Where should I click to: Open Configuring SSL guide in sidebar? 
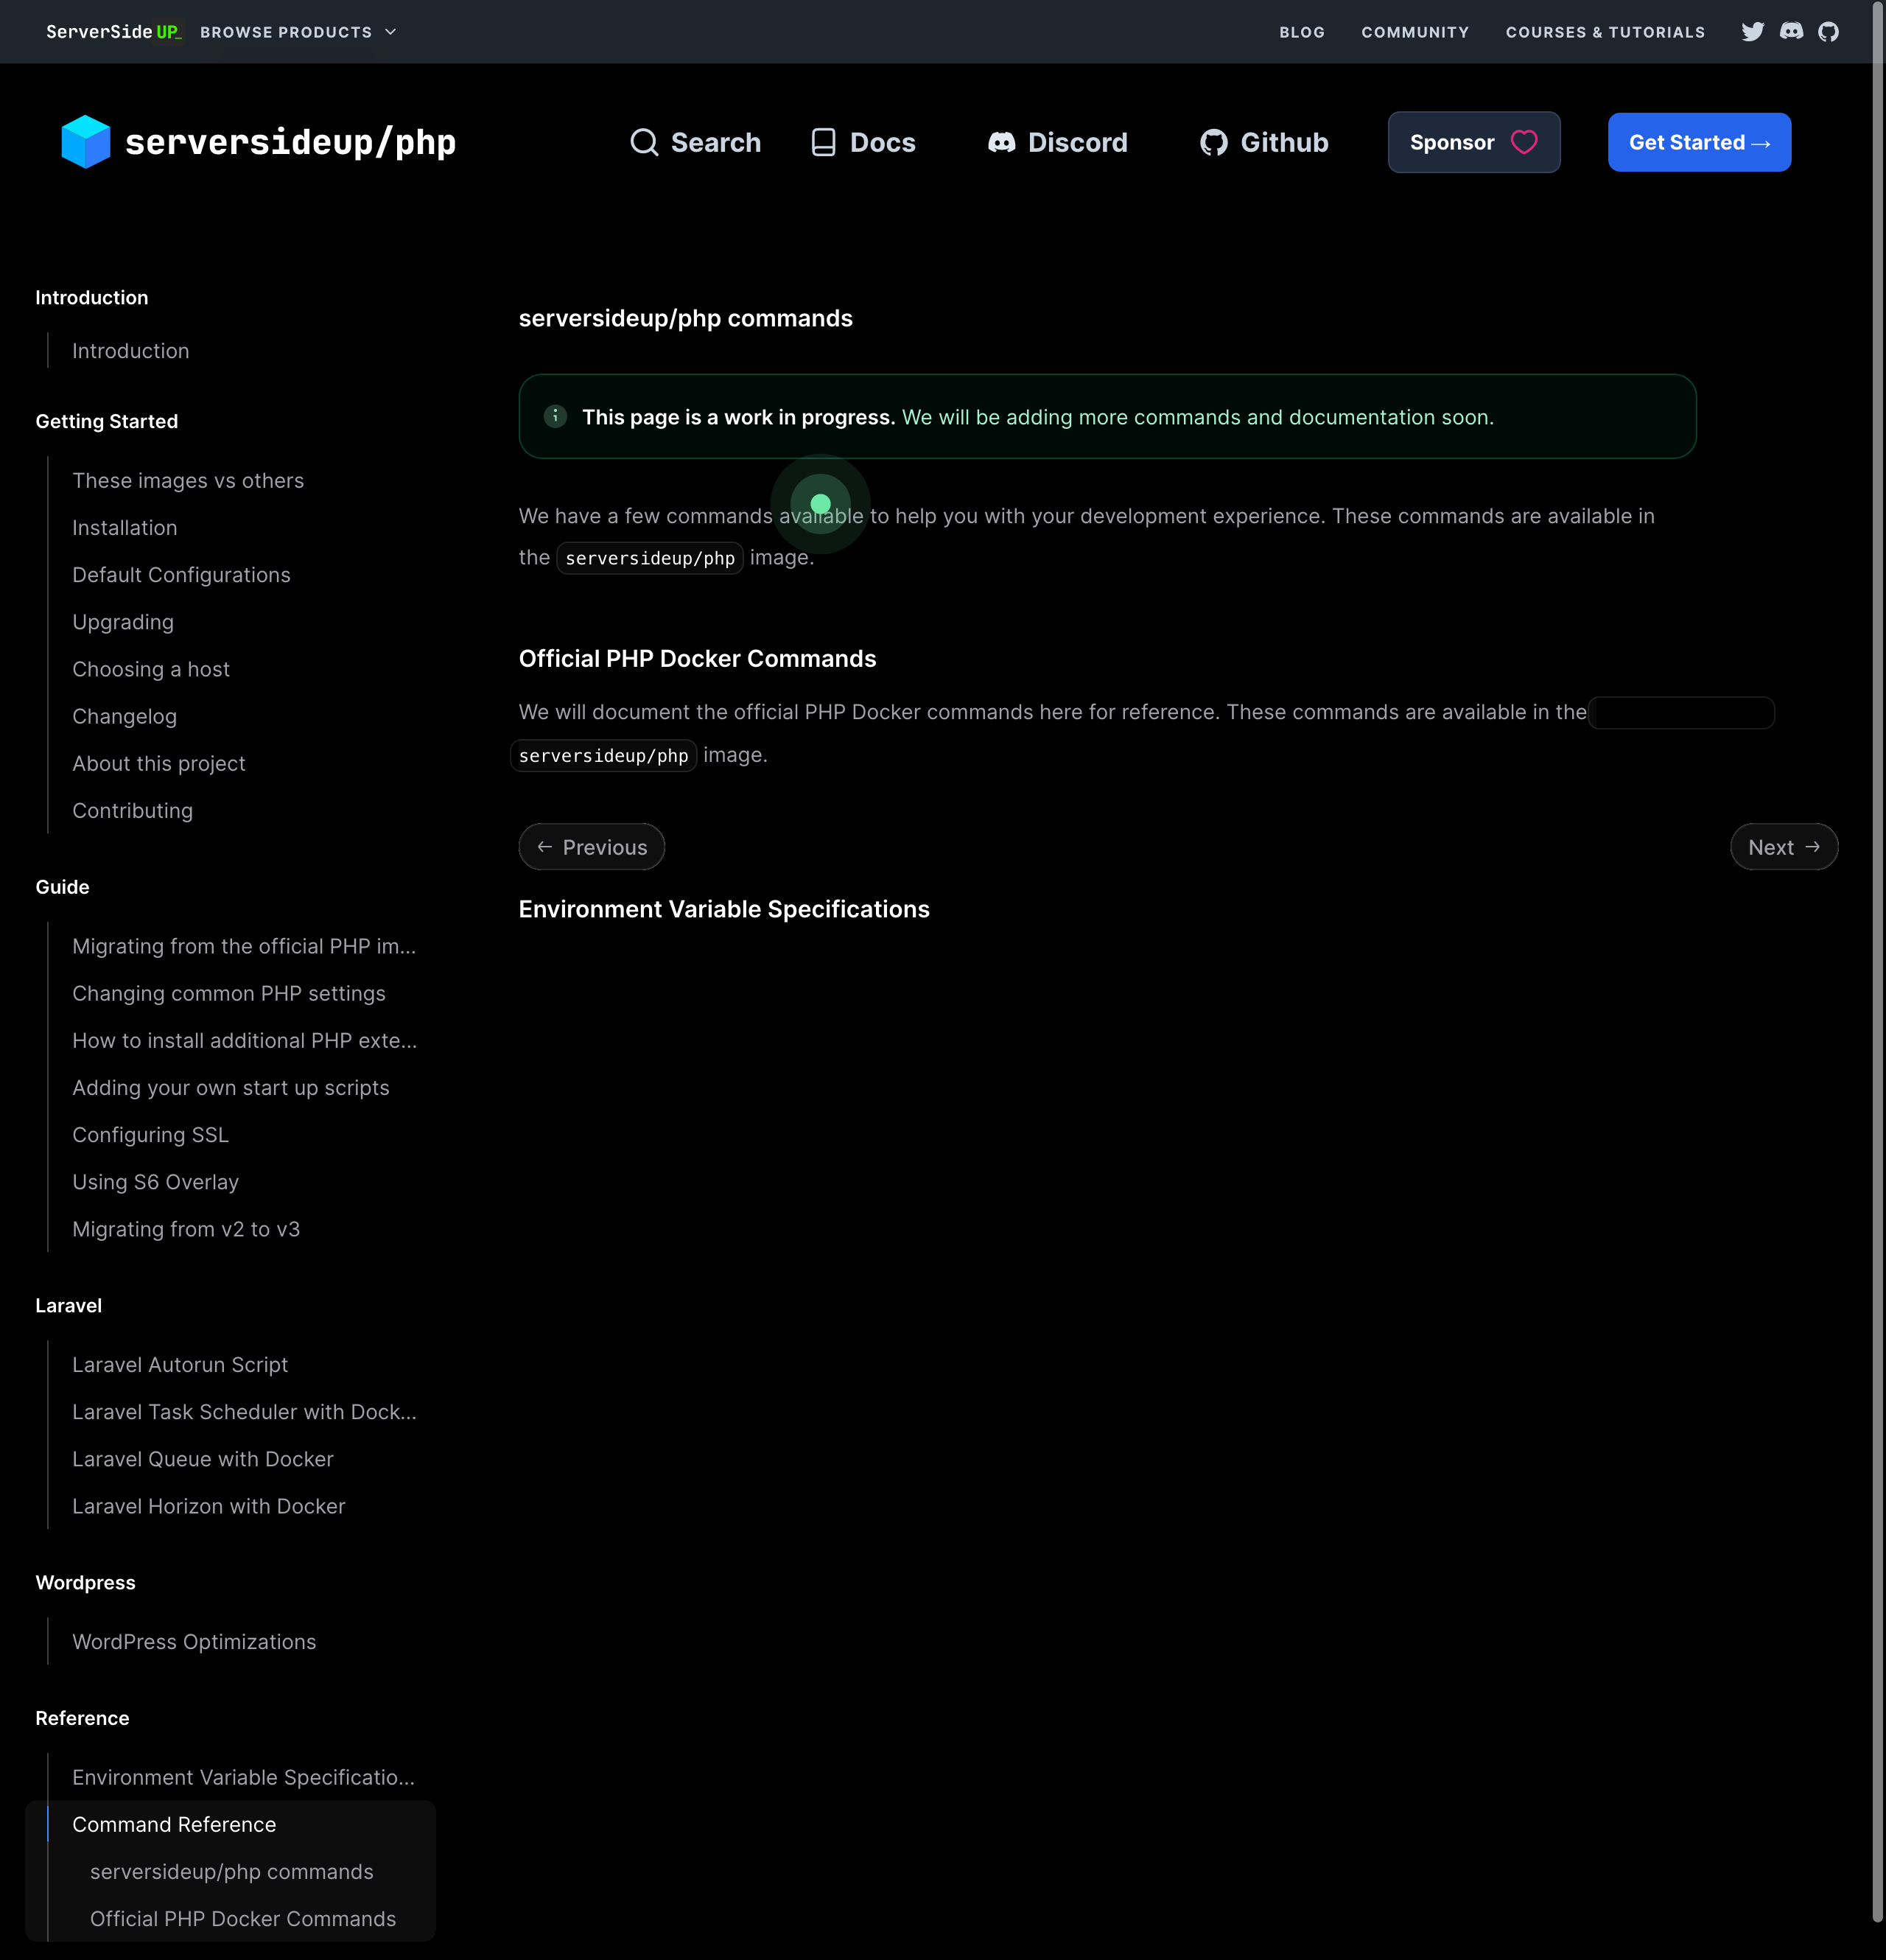(150, 1134)
